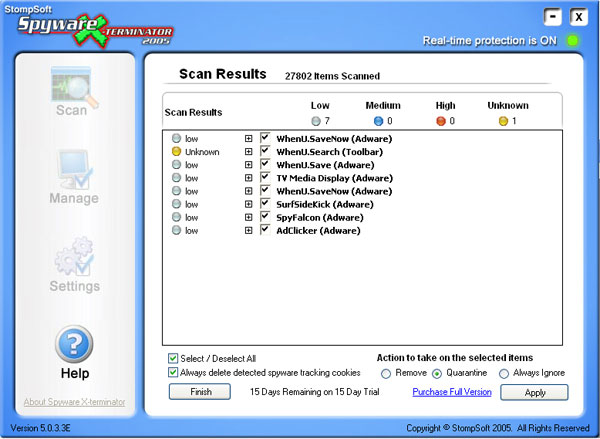Open the About Spyware X-terminator link

pos(74,402)
